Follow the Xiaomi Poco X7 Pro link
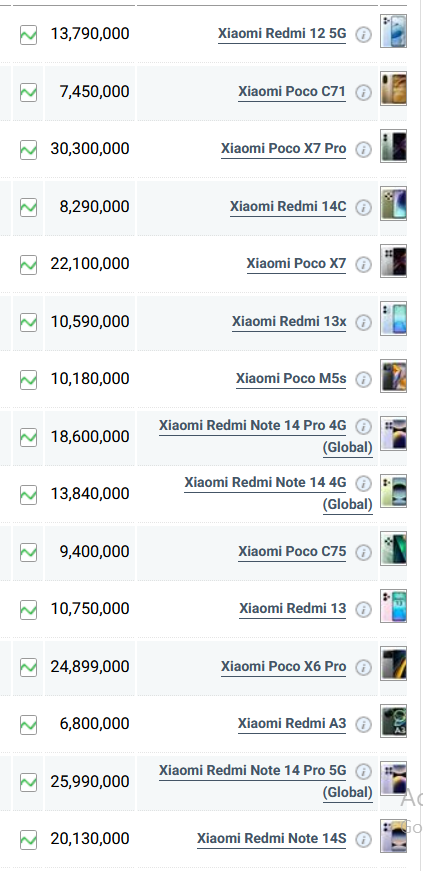The width and height of the screenshot is (423, 871). 283,149
